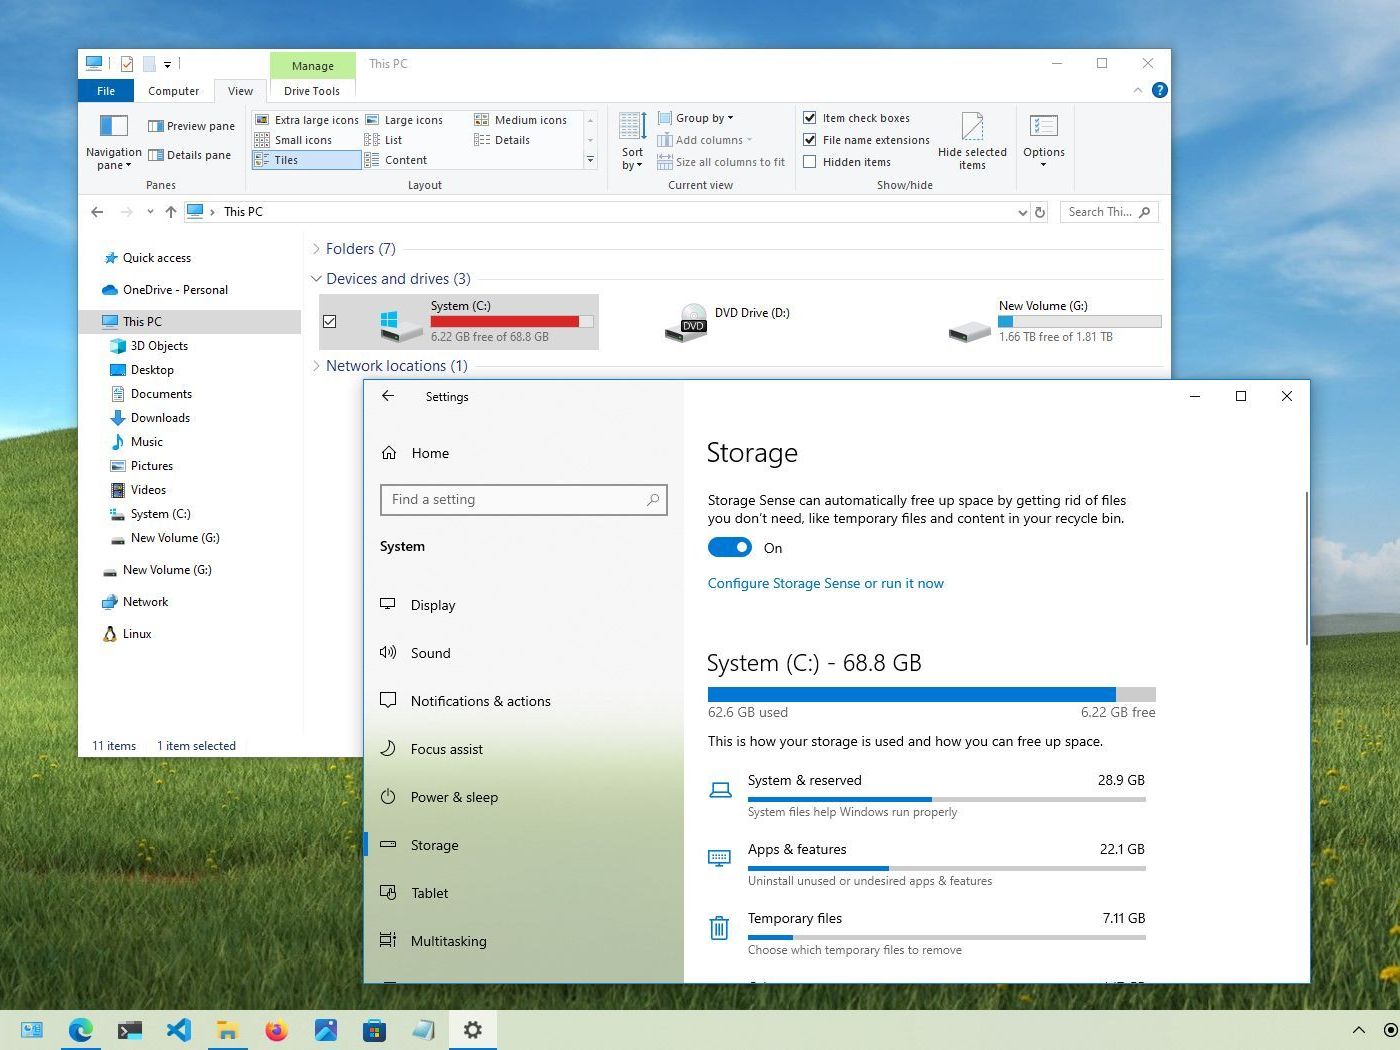The image size is (1400, 1050).
Task: Select the Tiles layout option
Action: (x=306, y=160)
